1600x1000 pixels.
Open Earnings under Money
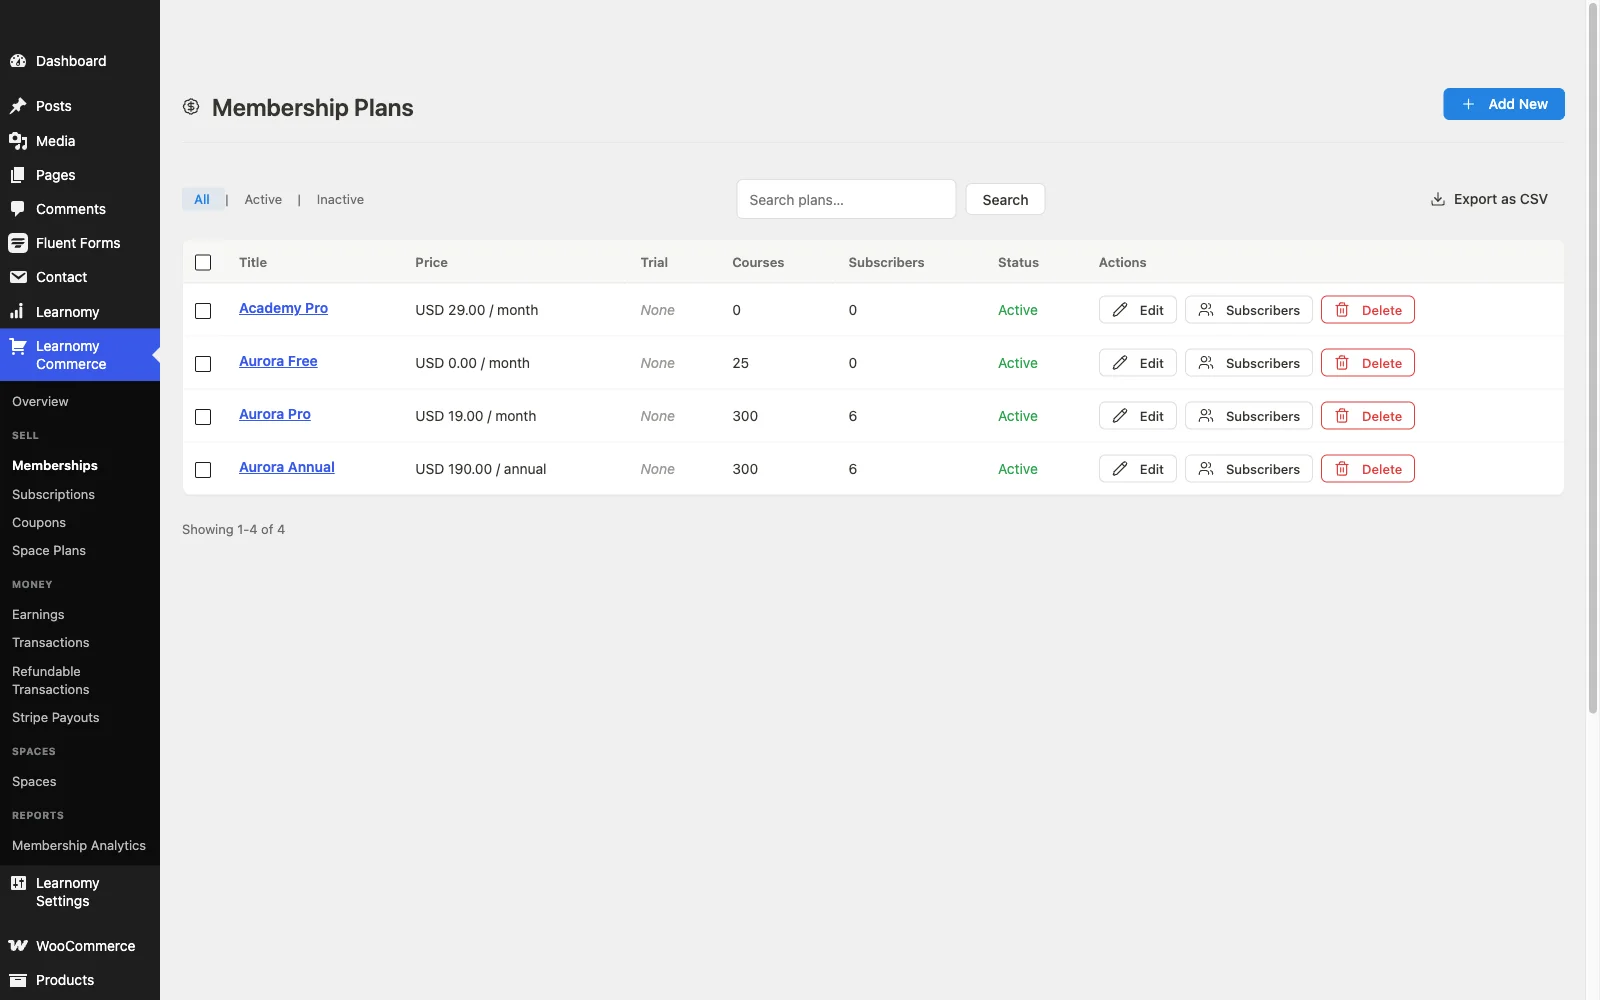click(38, 615)
